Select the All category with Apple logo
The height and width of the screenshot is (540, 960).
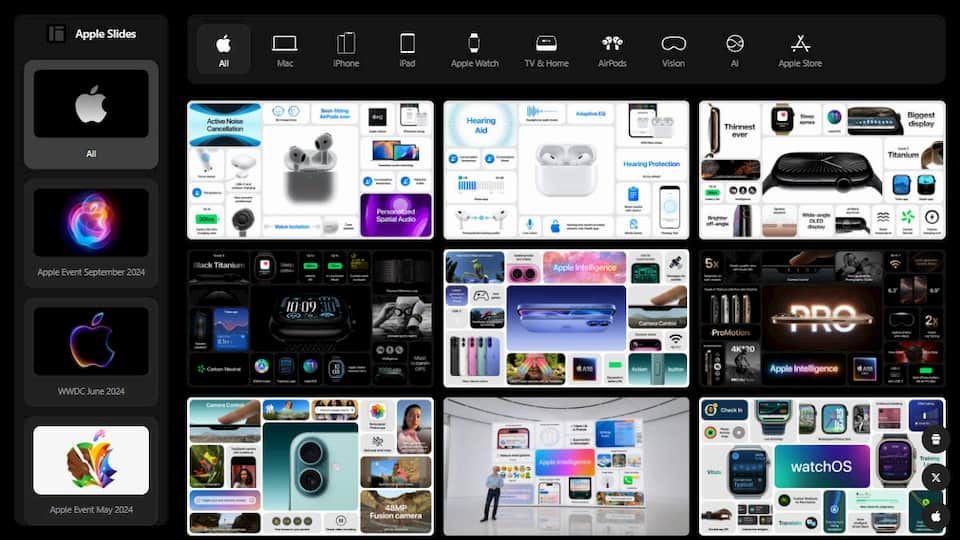pyautogui.click(x=223, y=50)
